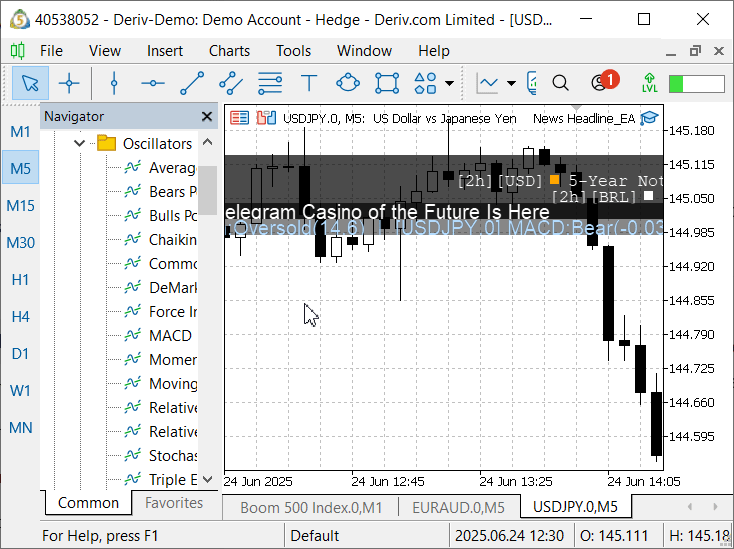Select the USDJPY.0,M5 chart tab
Image resolution: width=734 pixels, height=549 pixels.
pyautogui.click(x=575, y=507)
